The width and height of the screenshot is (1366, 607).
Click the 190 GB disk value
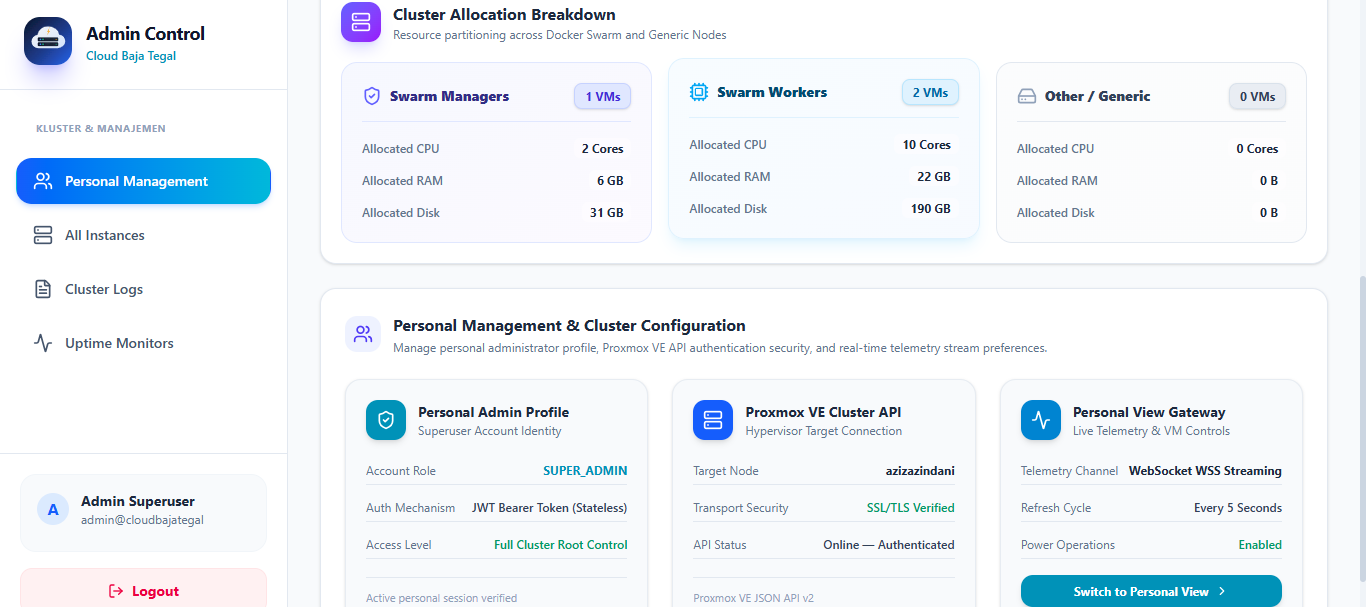pos(930,209)
